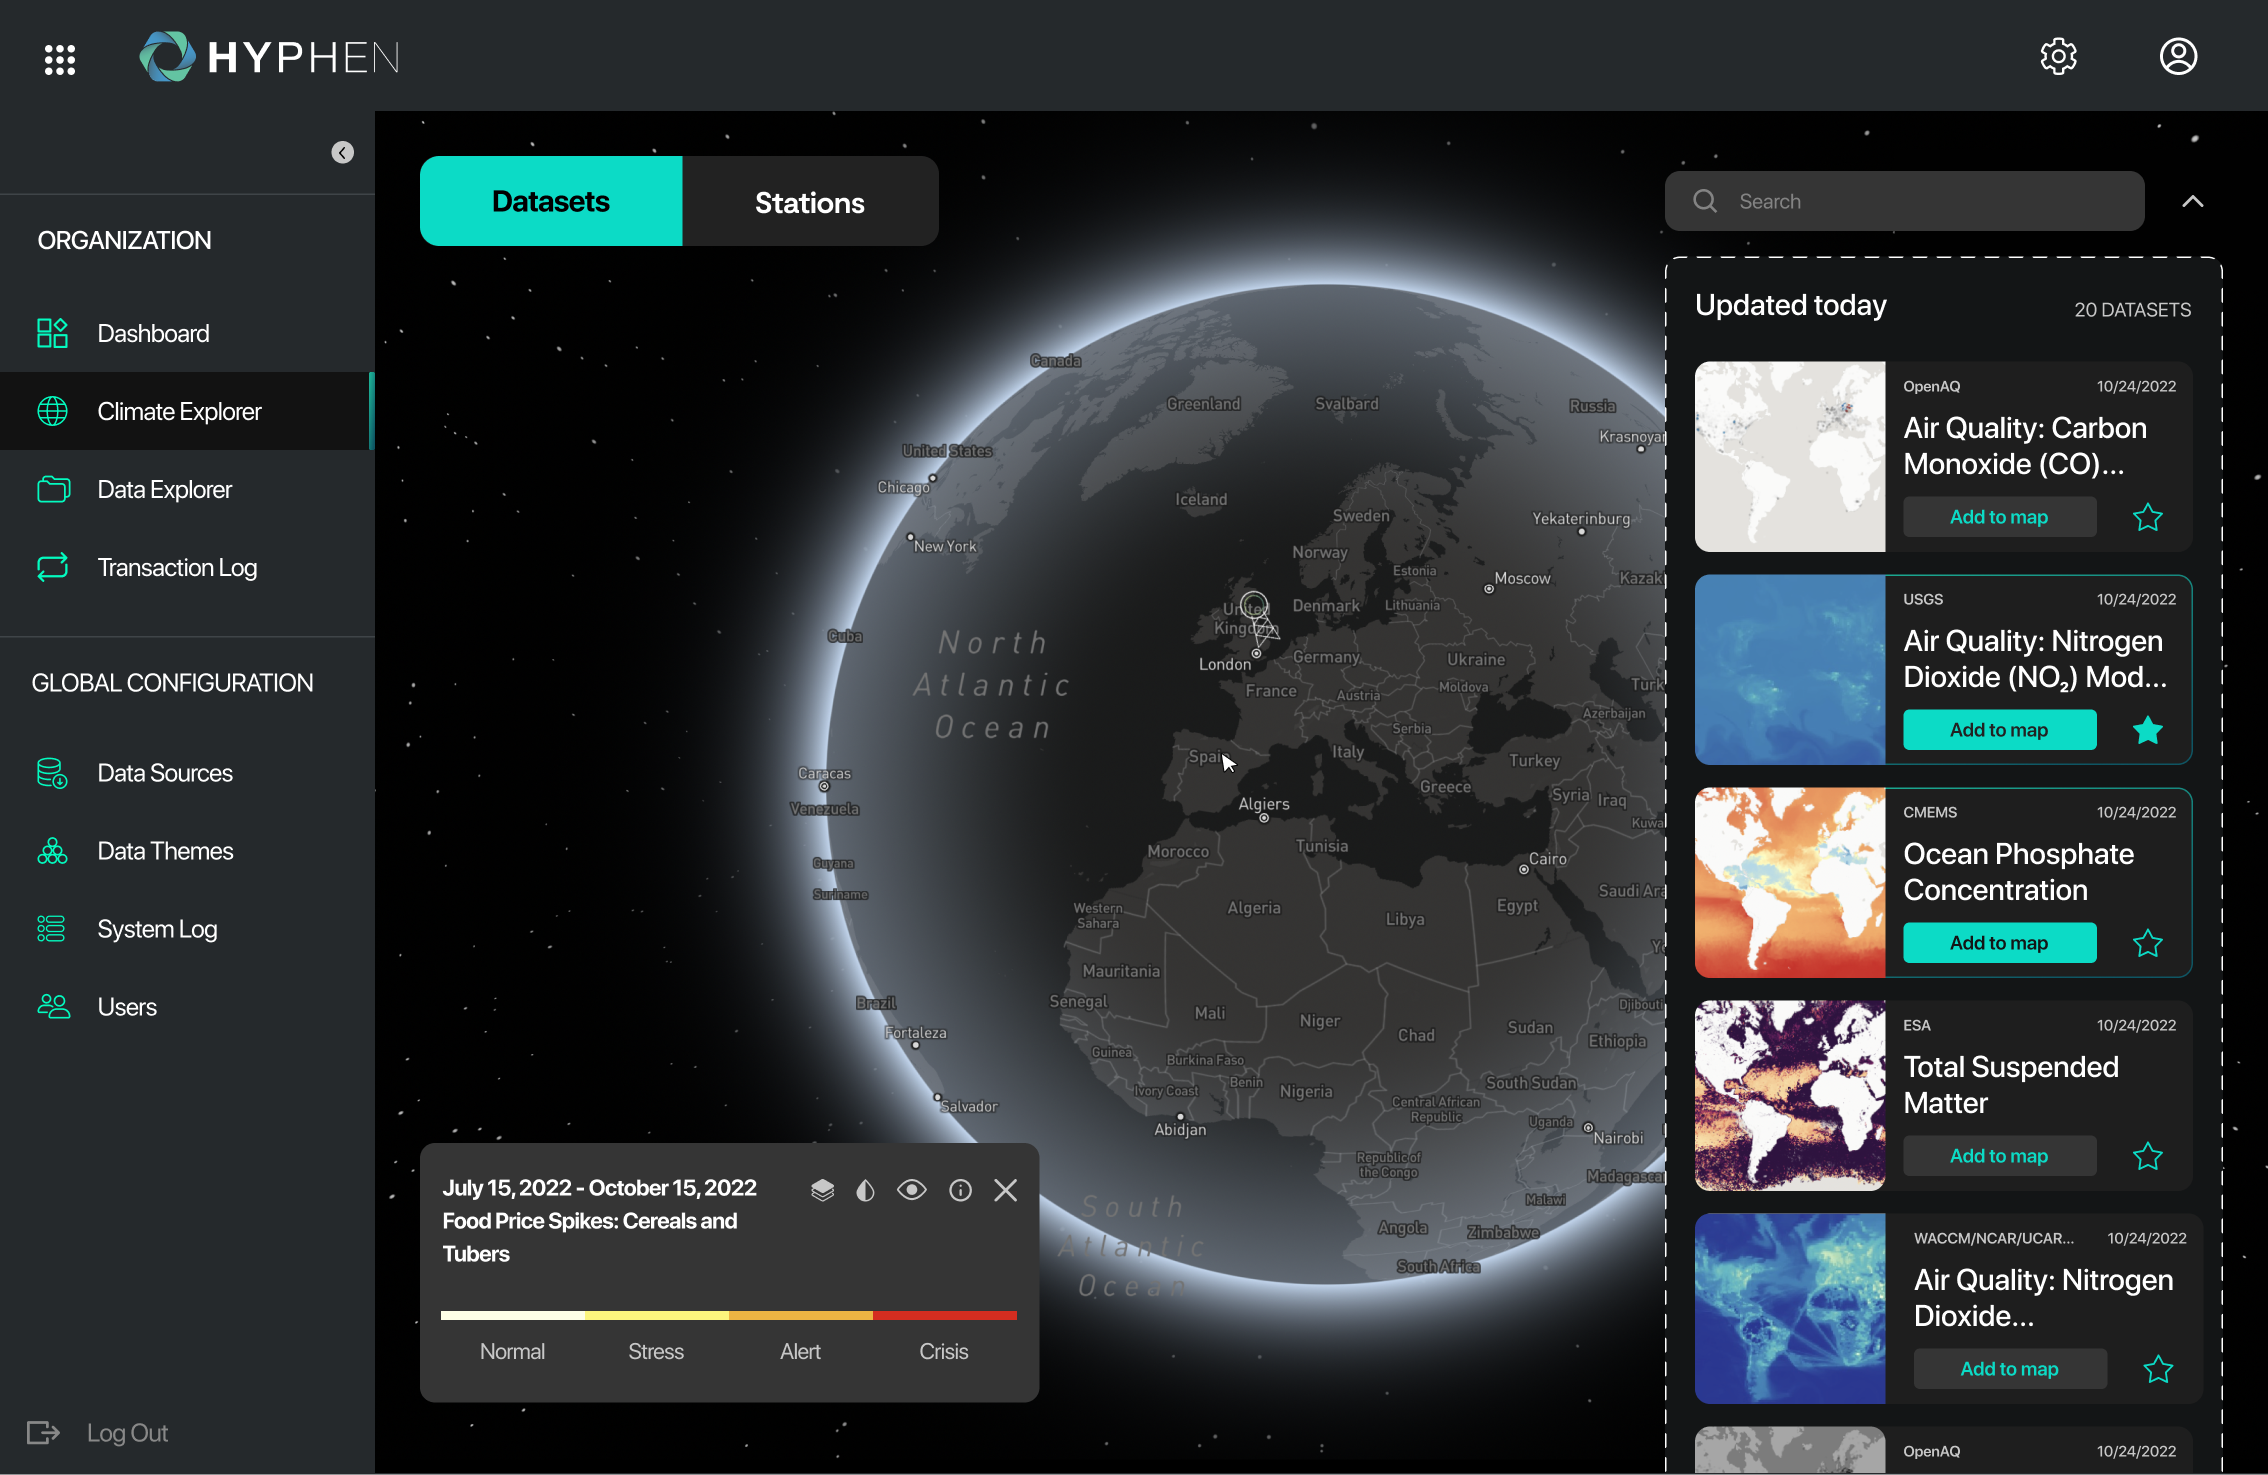2268x1475 pixels.
Task: Click the Log Out link
Action: pos(127,1433)
